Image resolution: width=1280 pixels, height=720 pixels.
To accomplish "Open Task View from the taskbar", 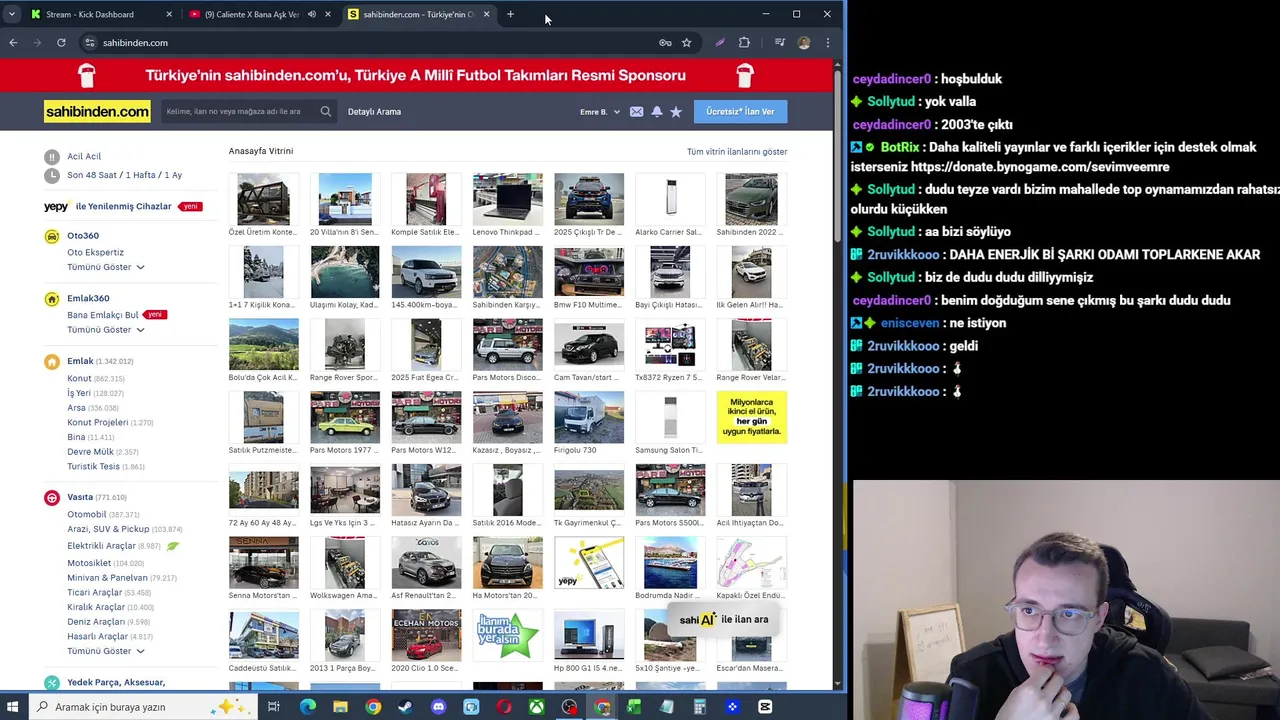I will click(273, 707).
